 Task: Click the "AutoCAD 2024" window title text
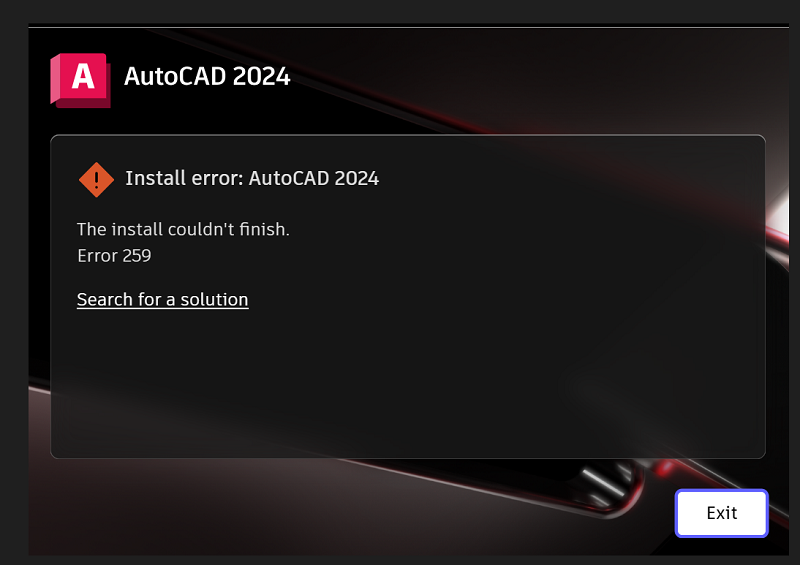click(207, 77)
